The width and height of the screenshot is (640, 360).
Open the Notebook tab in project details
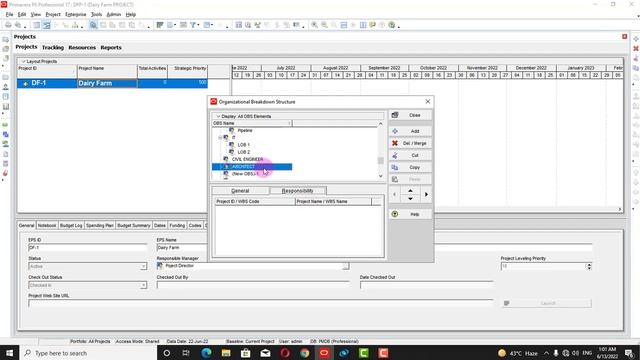[47, 225]
